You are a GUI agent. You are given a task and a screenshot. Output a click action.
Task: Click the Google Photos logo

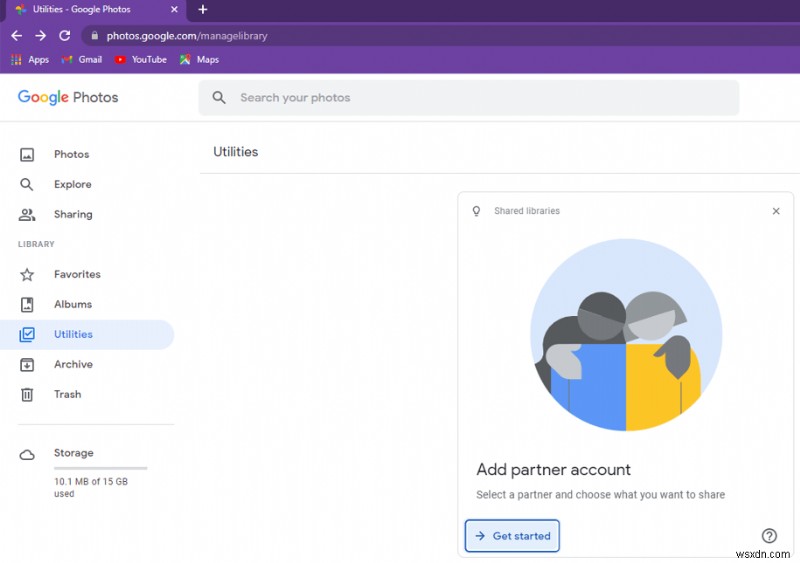coord(68,97)
